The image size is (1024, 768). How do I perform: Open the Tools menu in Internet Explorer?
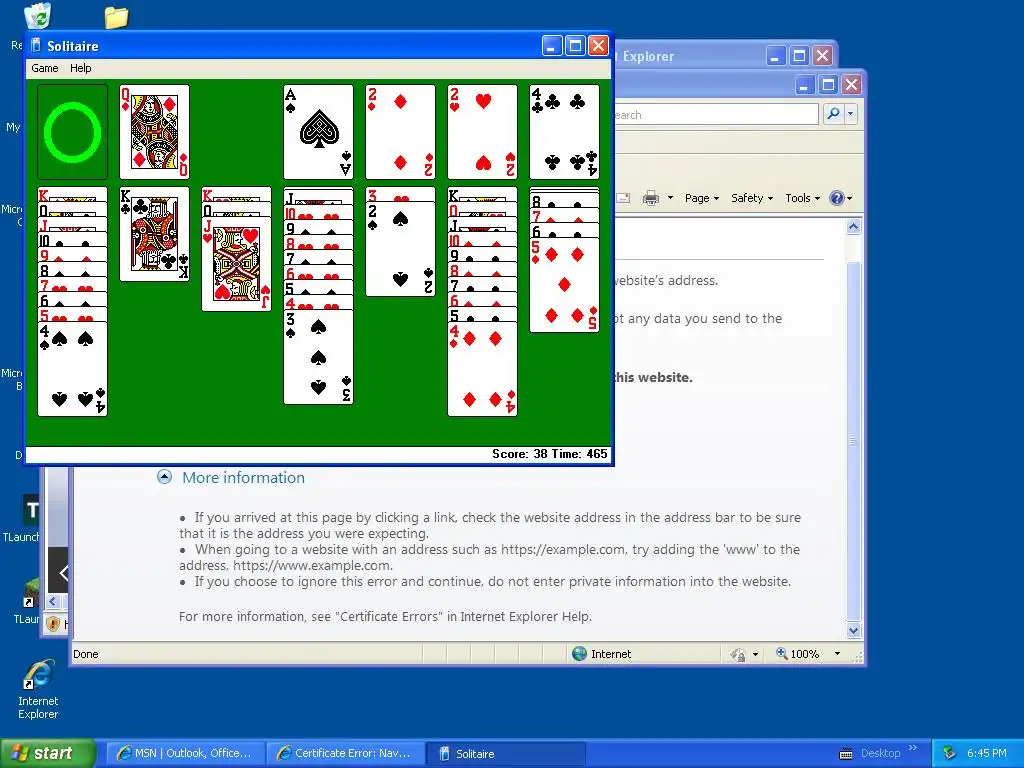click(802, 198)
